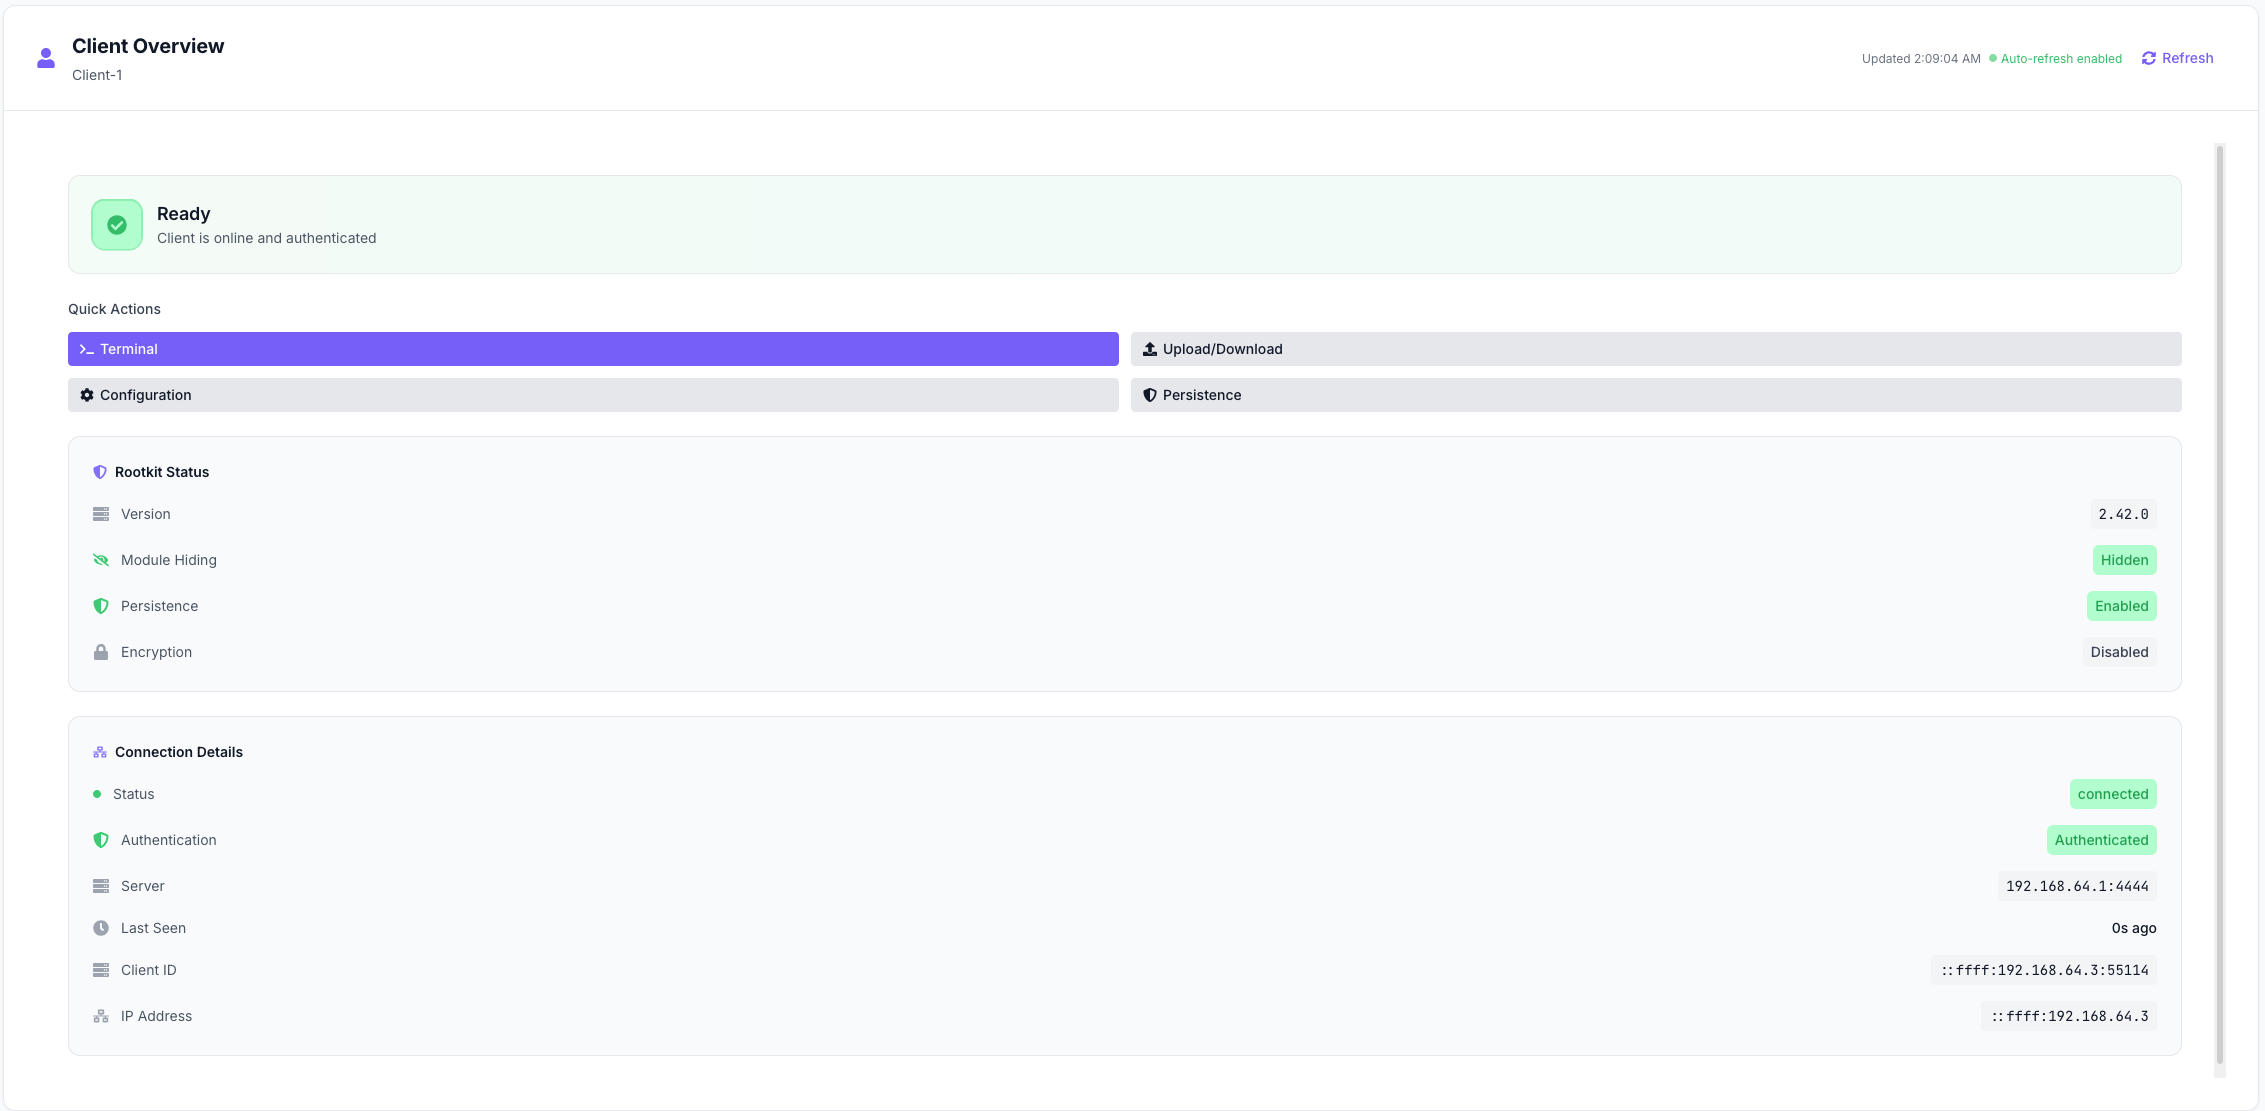Click the crossed-eye icon for Module Hiding
Screen dimensions: 2265x1111
coord(101,560)
